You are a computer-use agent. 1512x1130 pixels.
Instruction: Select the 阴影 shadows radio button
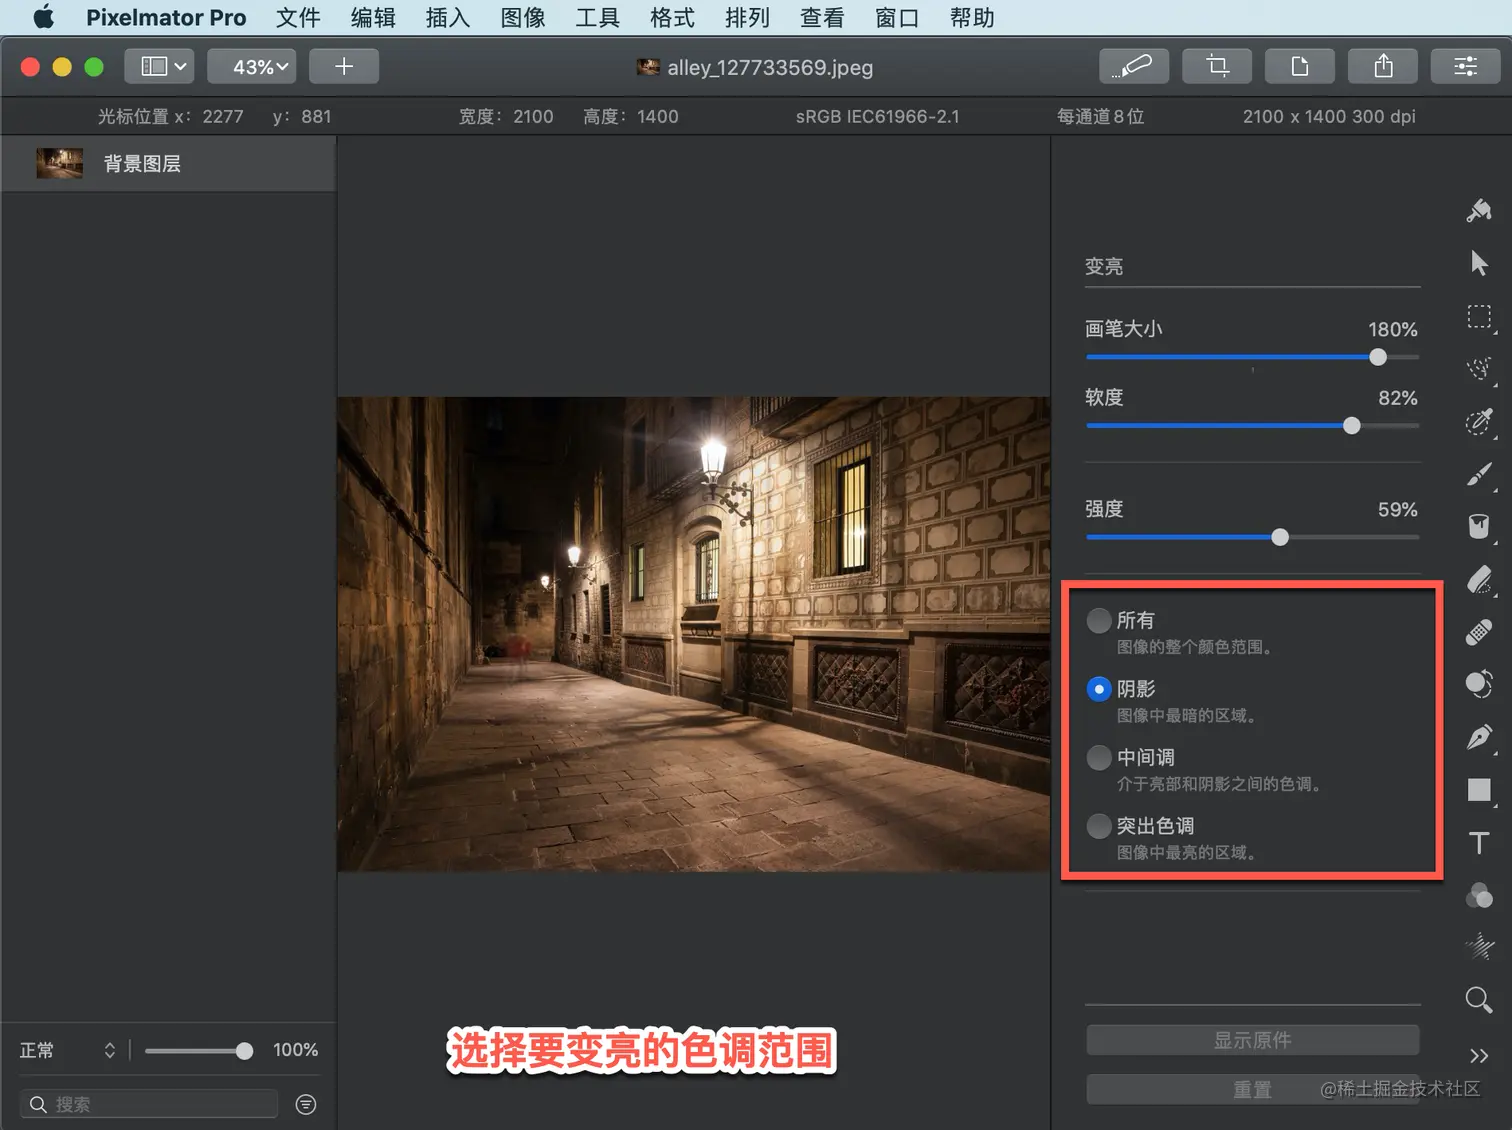point(1099,689)
